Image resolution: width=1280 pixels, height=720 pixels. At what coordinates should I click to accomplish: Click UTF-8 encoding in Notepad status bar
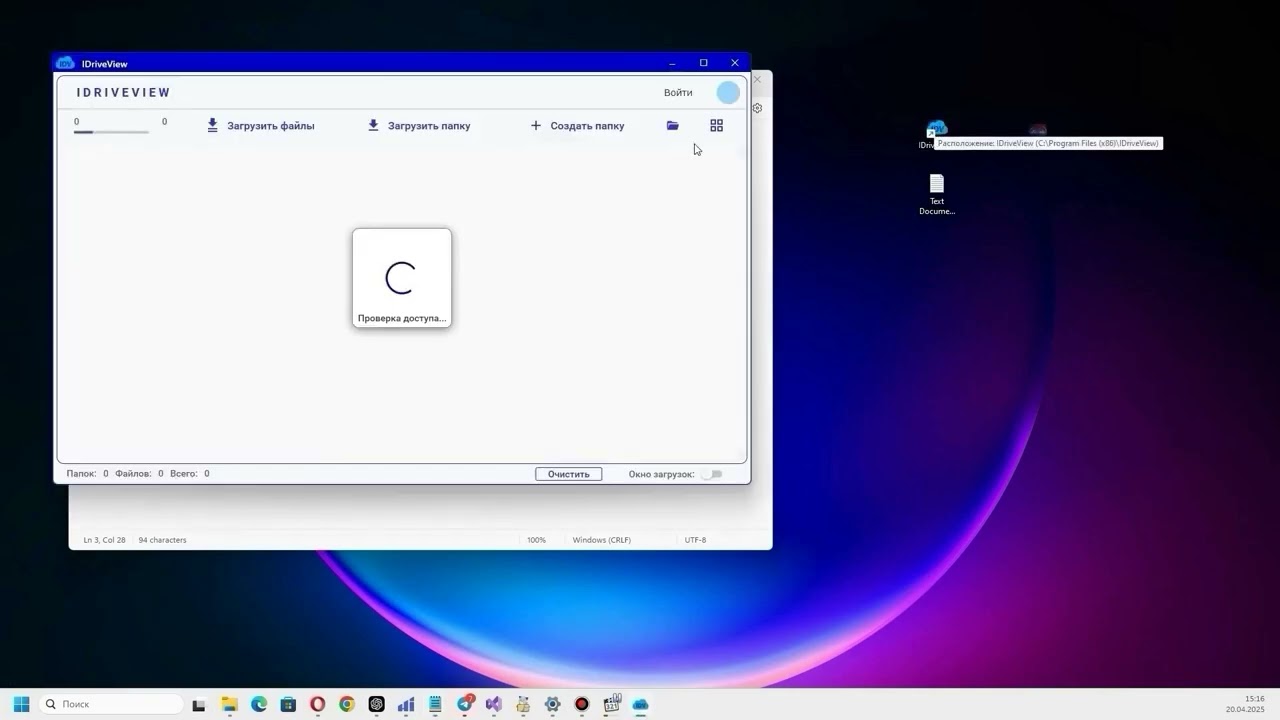(x=695, y=540)
